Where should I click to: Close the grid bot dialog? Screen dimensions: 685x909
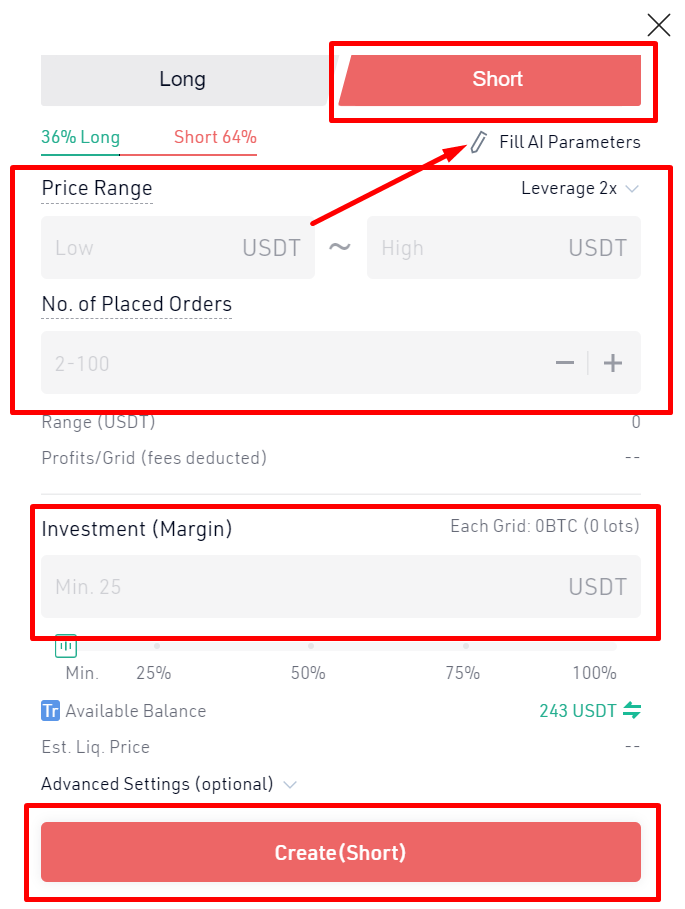[x=659, y=26]
